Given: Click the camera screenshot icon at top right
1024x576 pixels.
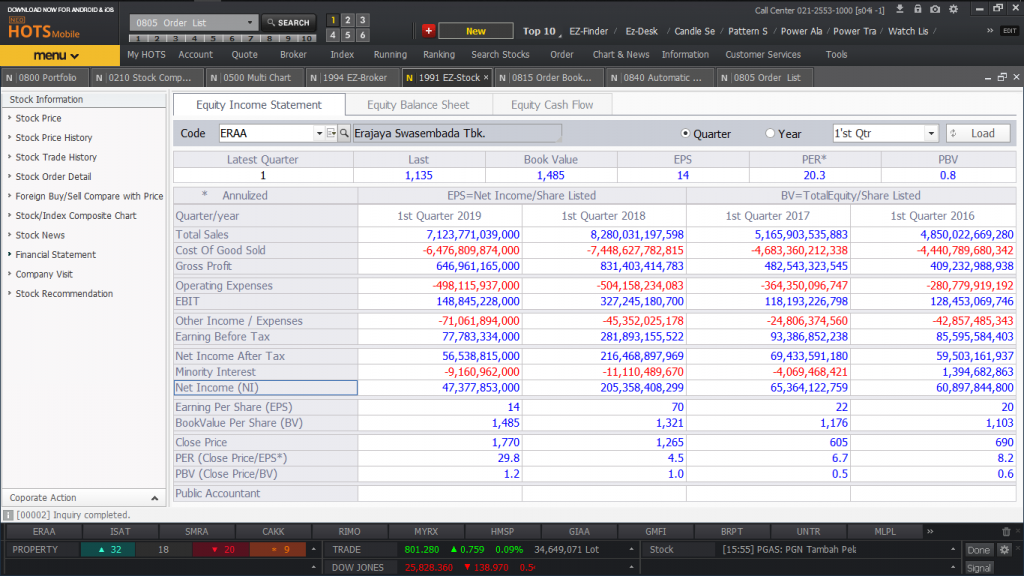Looking at the screenshot, I should (934, 9).
